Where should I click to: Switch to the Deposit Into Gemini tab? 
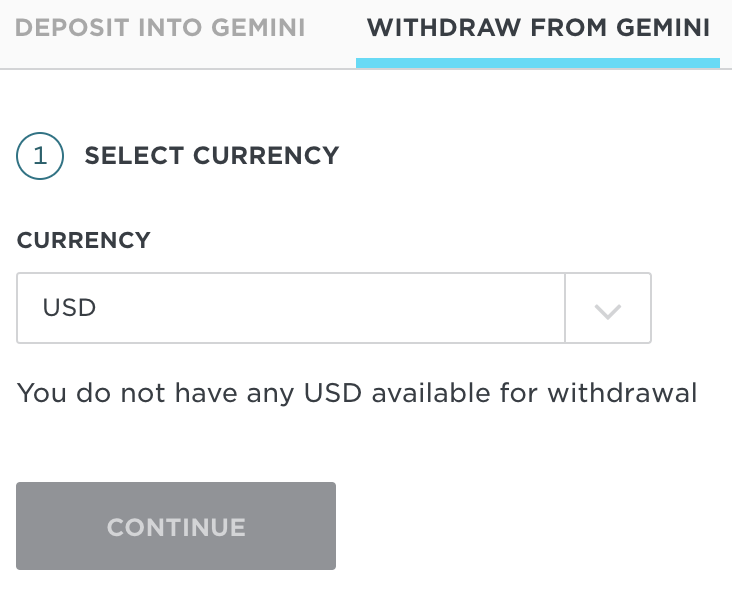(161, 28)
